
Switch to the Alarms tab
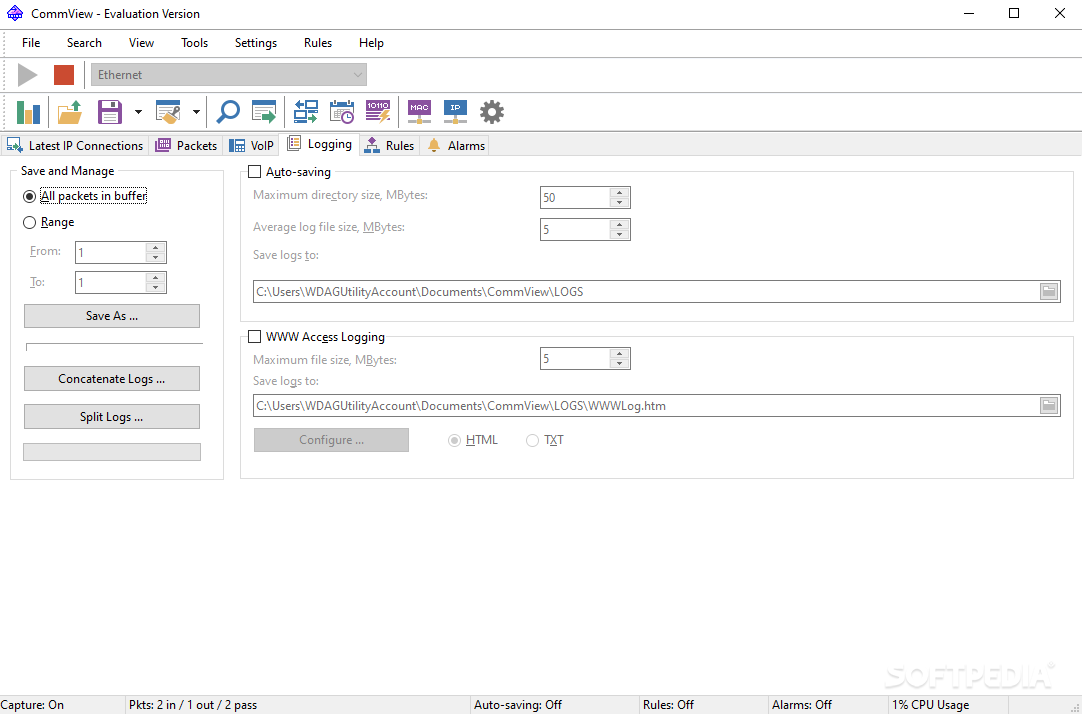click(456, 146)
